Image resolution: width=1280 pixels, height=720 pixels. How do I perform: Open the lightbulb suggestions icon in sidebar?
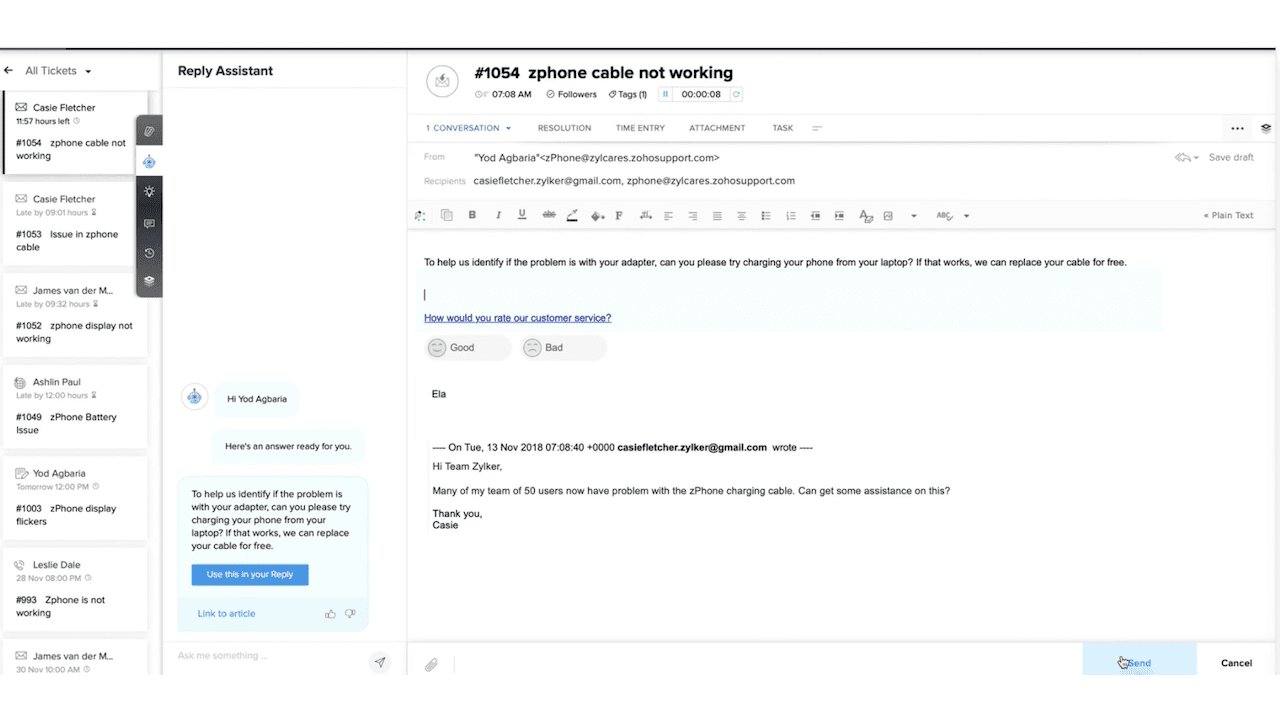pos(149,192)
